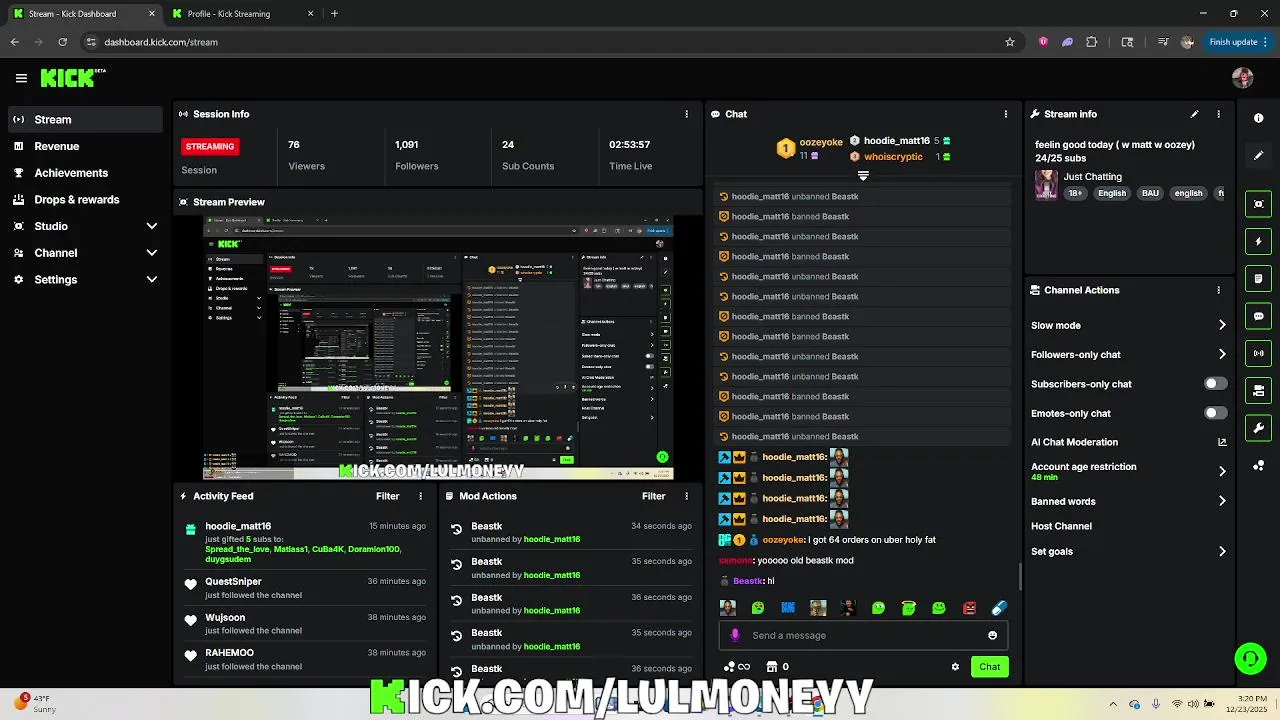The image size is (1280, 720).
Task: Open the Mod Actions three-dot menu
Action: click(x=686, y=496)
